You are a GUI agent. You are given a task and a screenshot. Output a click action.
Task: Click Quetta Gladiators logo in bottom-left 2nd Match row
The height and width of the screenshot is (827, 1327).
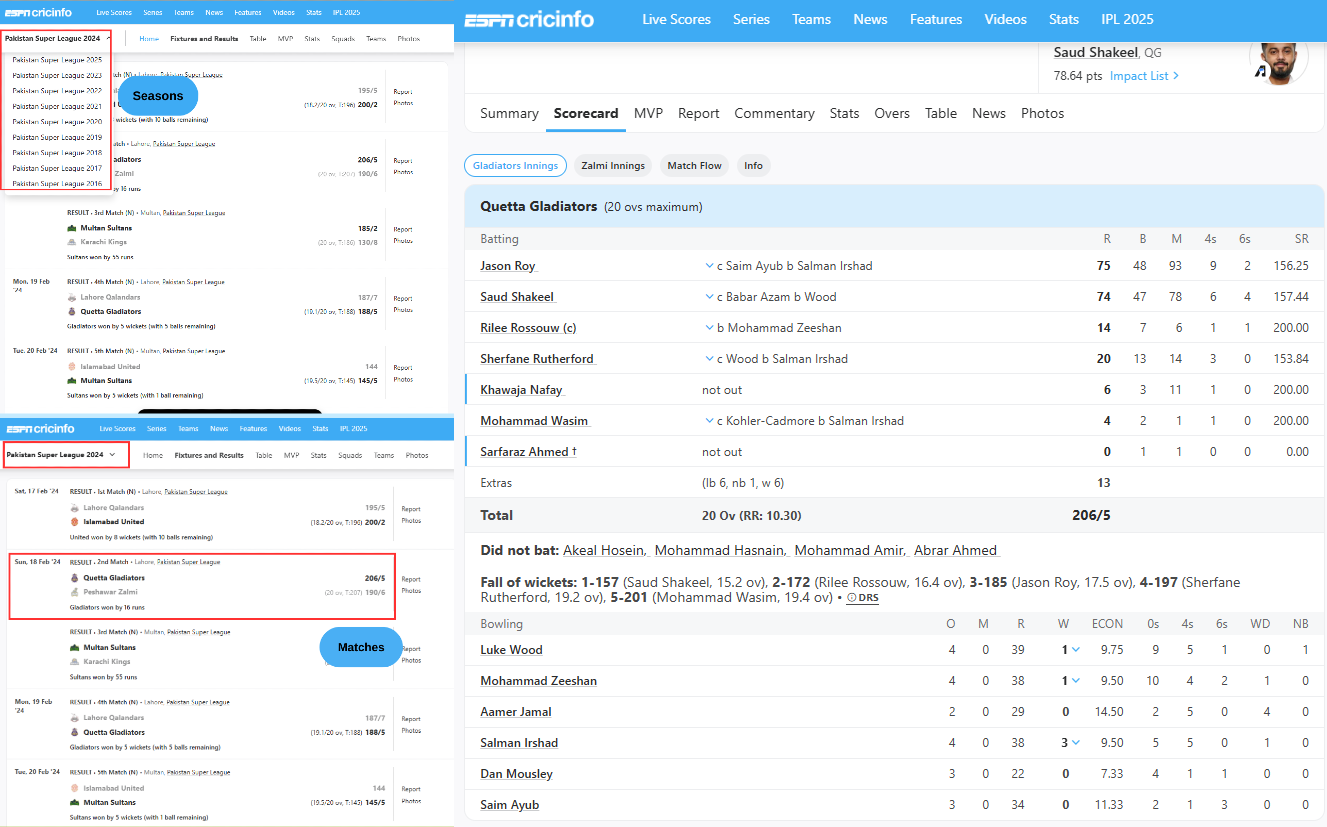tap(73, 578)
